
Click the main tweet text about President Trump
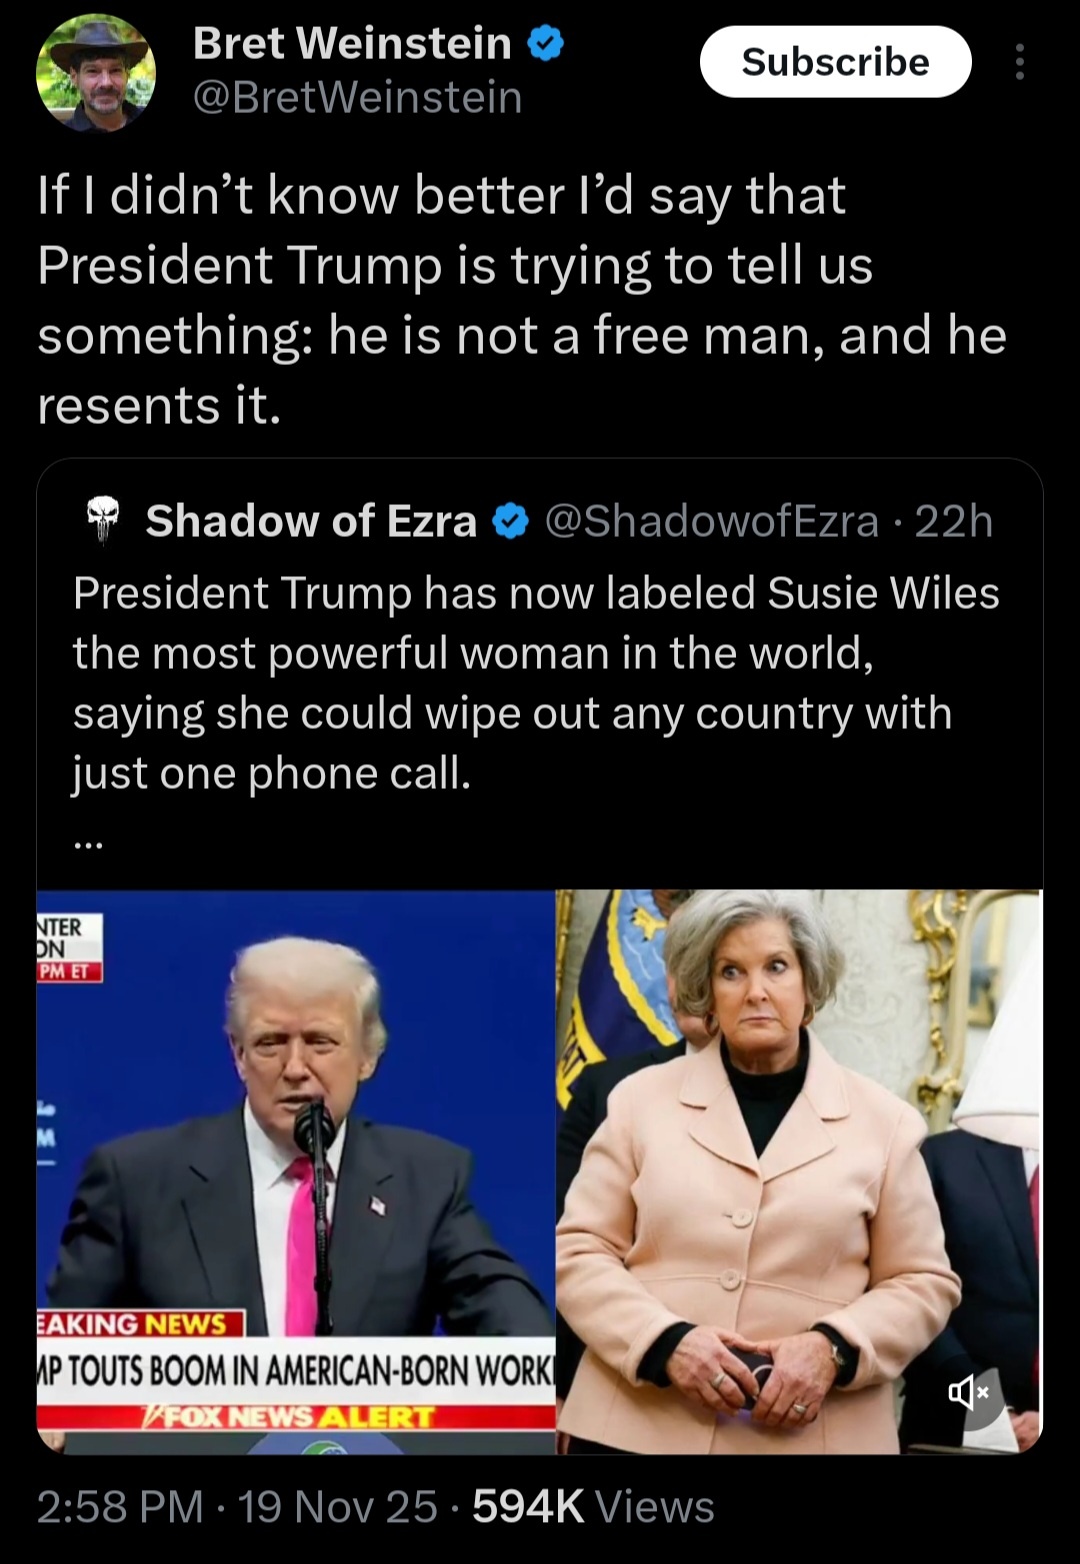coord(522,300)
